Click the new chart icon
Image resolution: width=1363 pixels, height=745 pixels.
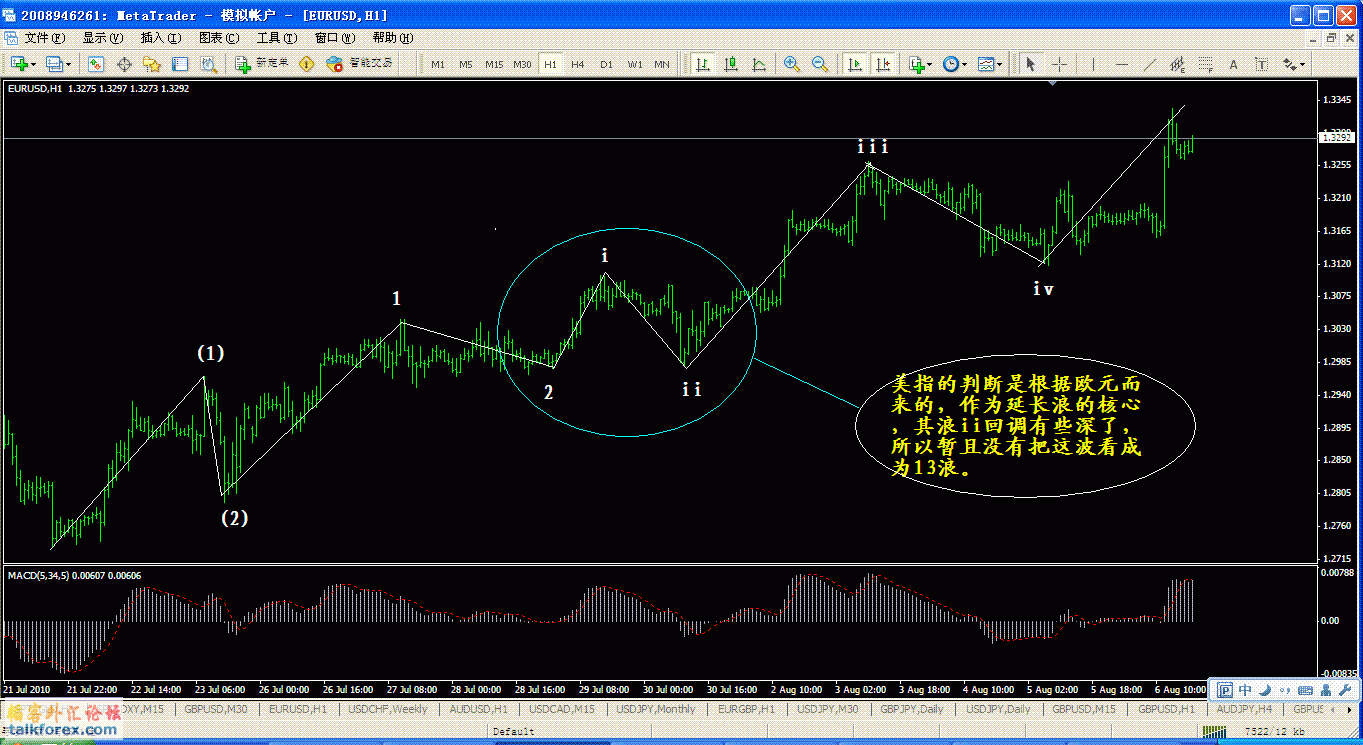[20, 64]
